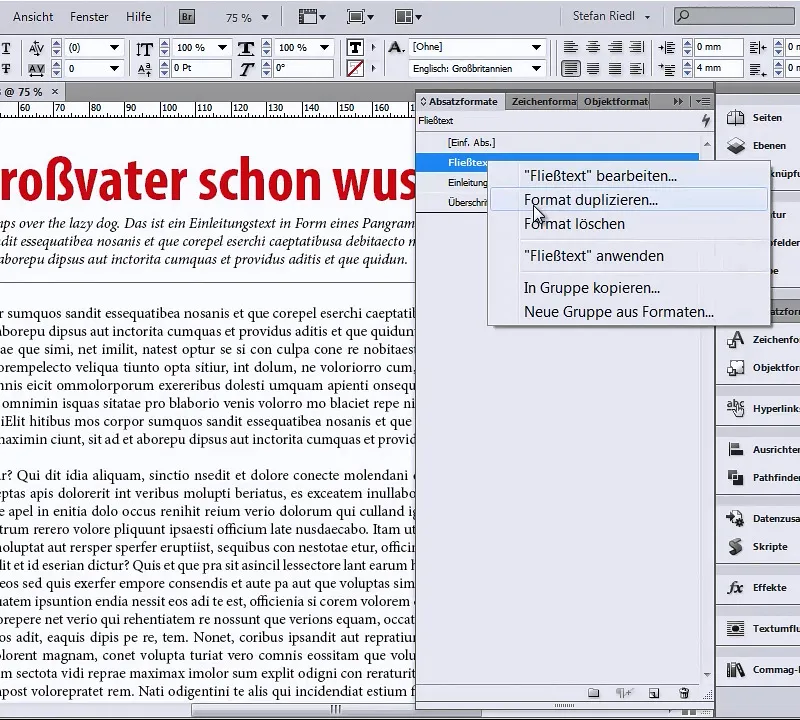Open the Fenster menu
This screenshot has width=800, height=720.
click(89, 17)
